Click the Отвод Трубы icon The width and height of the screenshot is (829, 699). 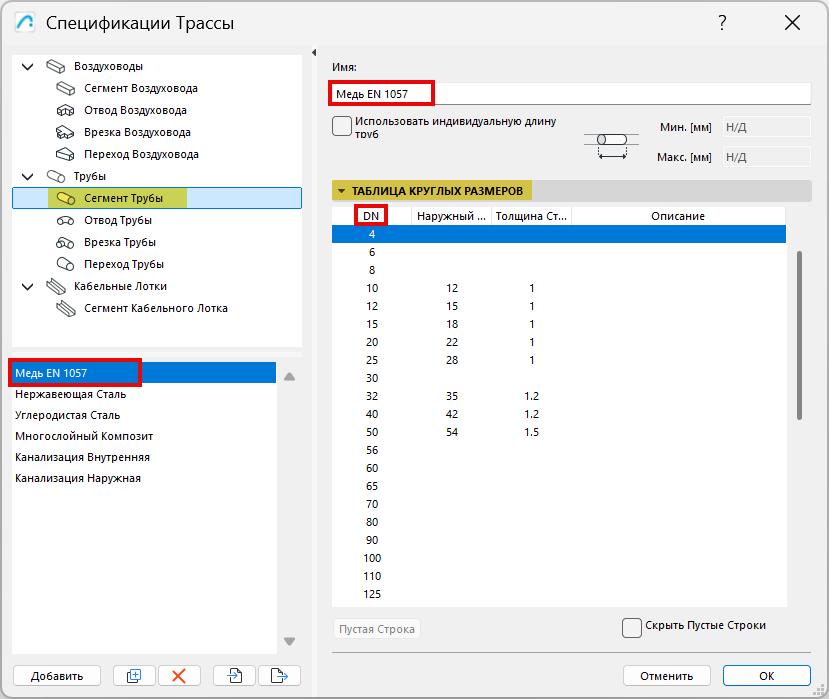[66, 220]
